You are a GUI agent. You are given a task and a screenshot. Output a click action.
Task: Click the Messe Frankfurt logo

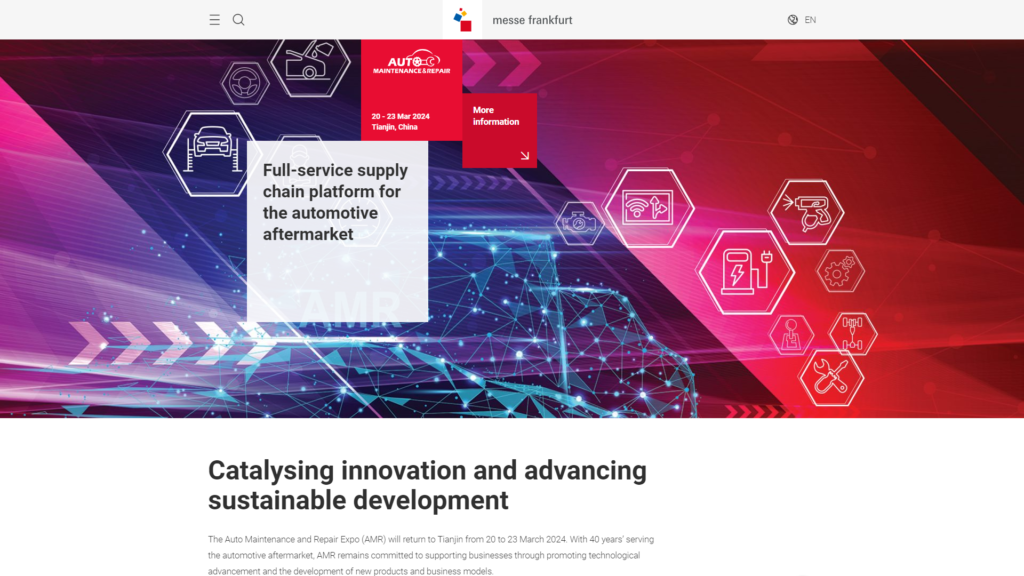point(462,20)
